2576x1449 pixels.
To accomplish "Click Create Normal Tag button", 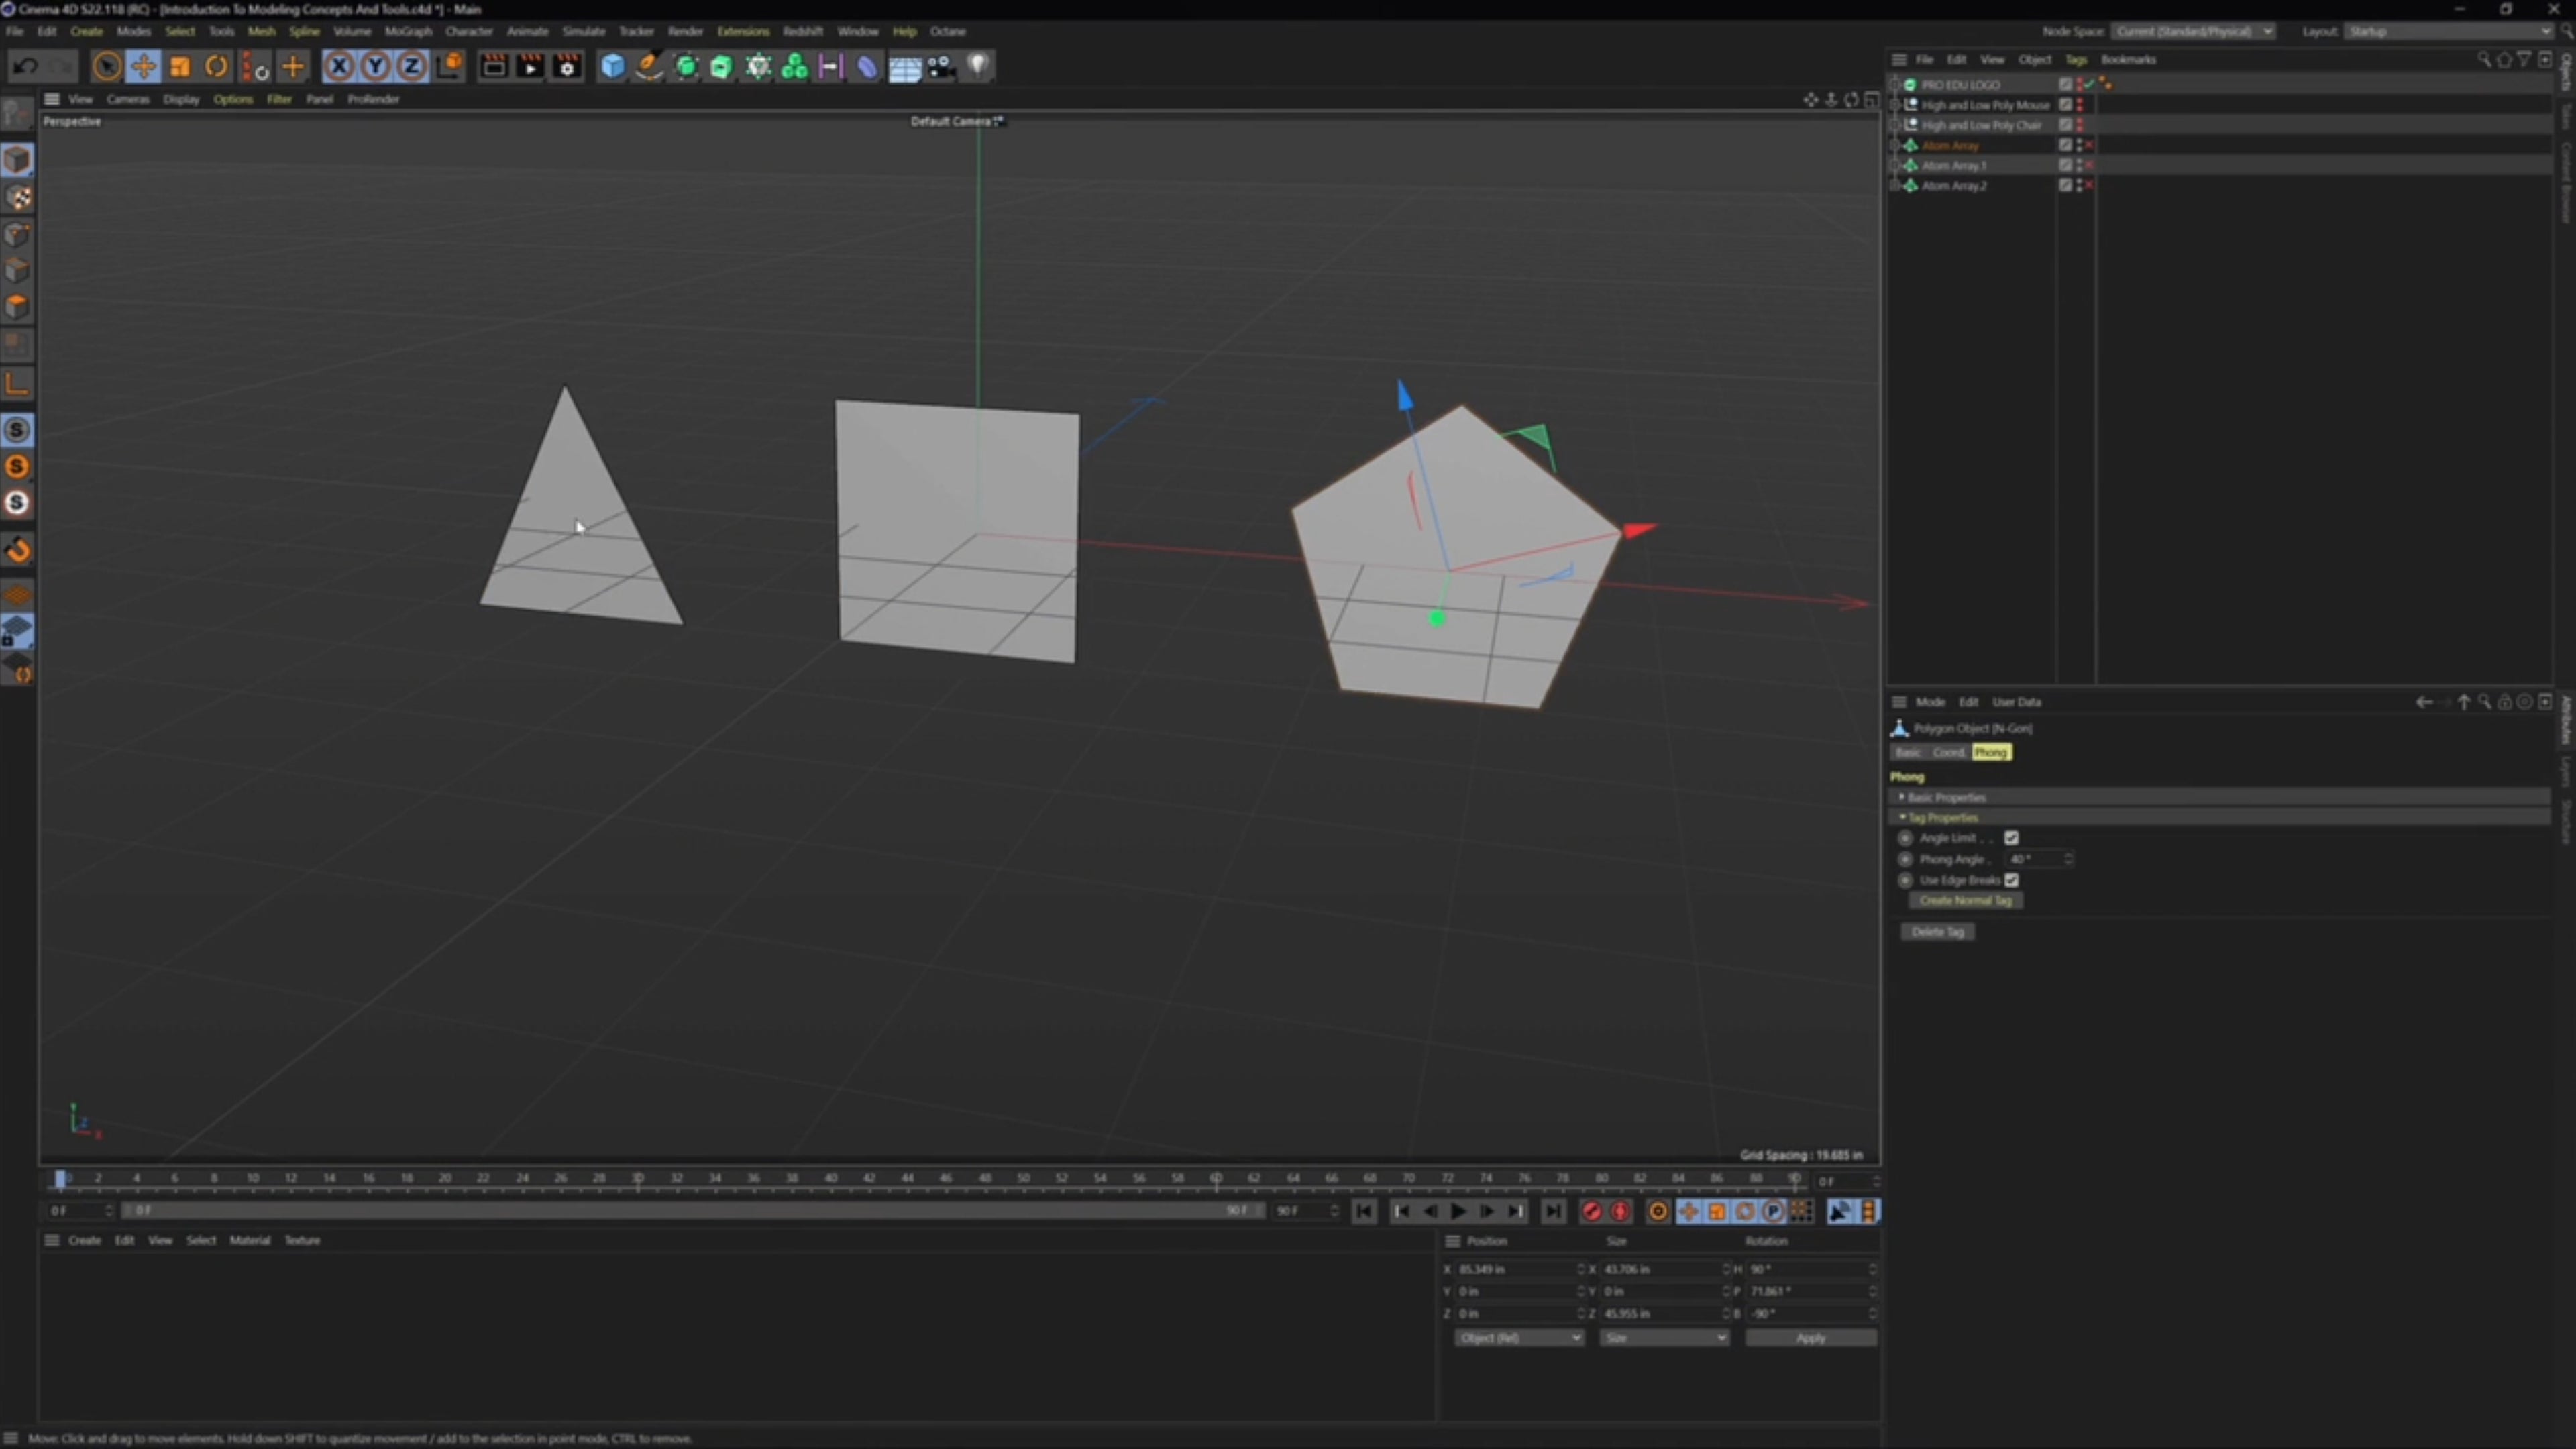I will coord(1965,900).
